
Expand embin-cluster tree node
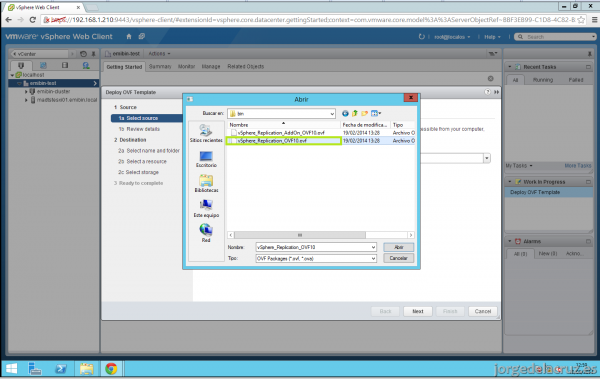point(26,91)
